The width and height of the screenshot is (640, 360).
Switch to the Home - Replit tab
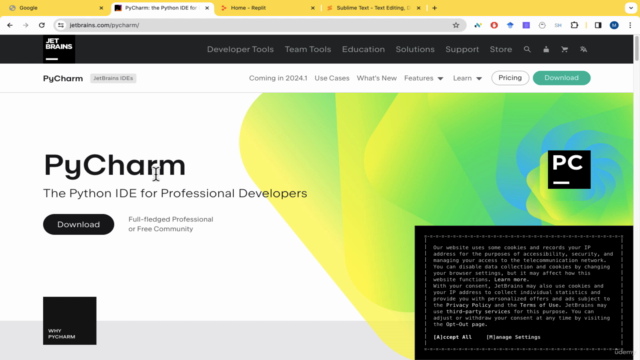(x=267, y=8)
